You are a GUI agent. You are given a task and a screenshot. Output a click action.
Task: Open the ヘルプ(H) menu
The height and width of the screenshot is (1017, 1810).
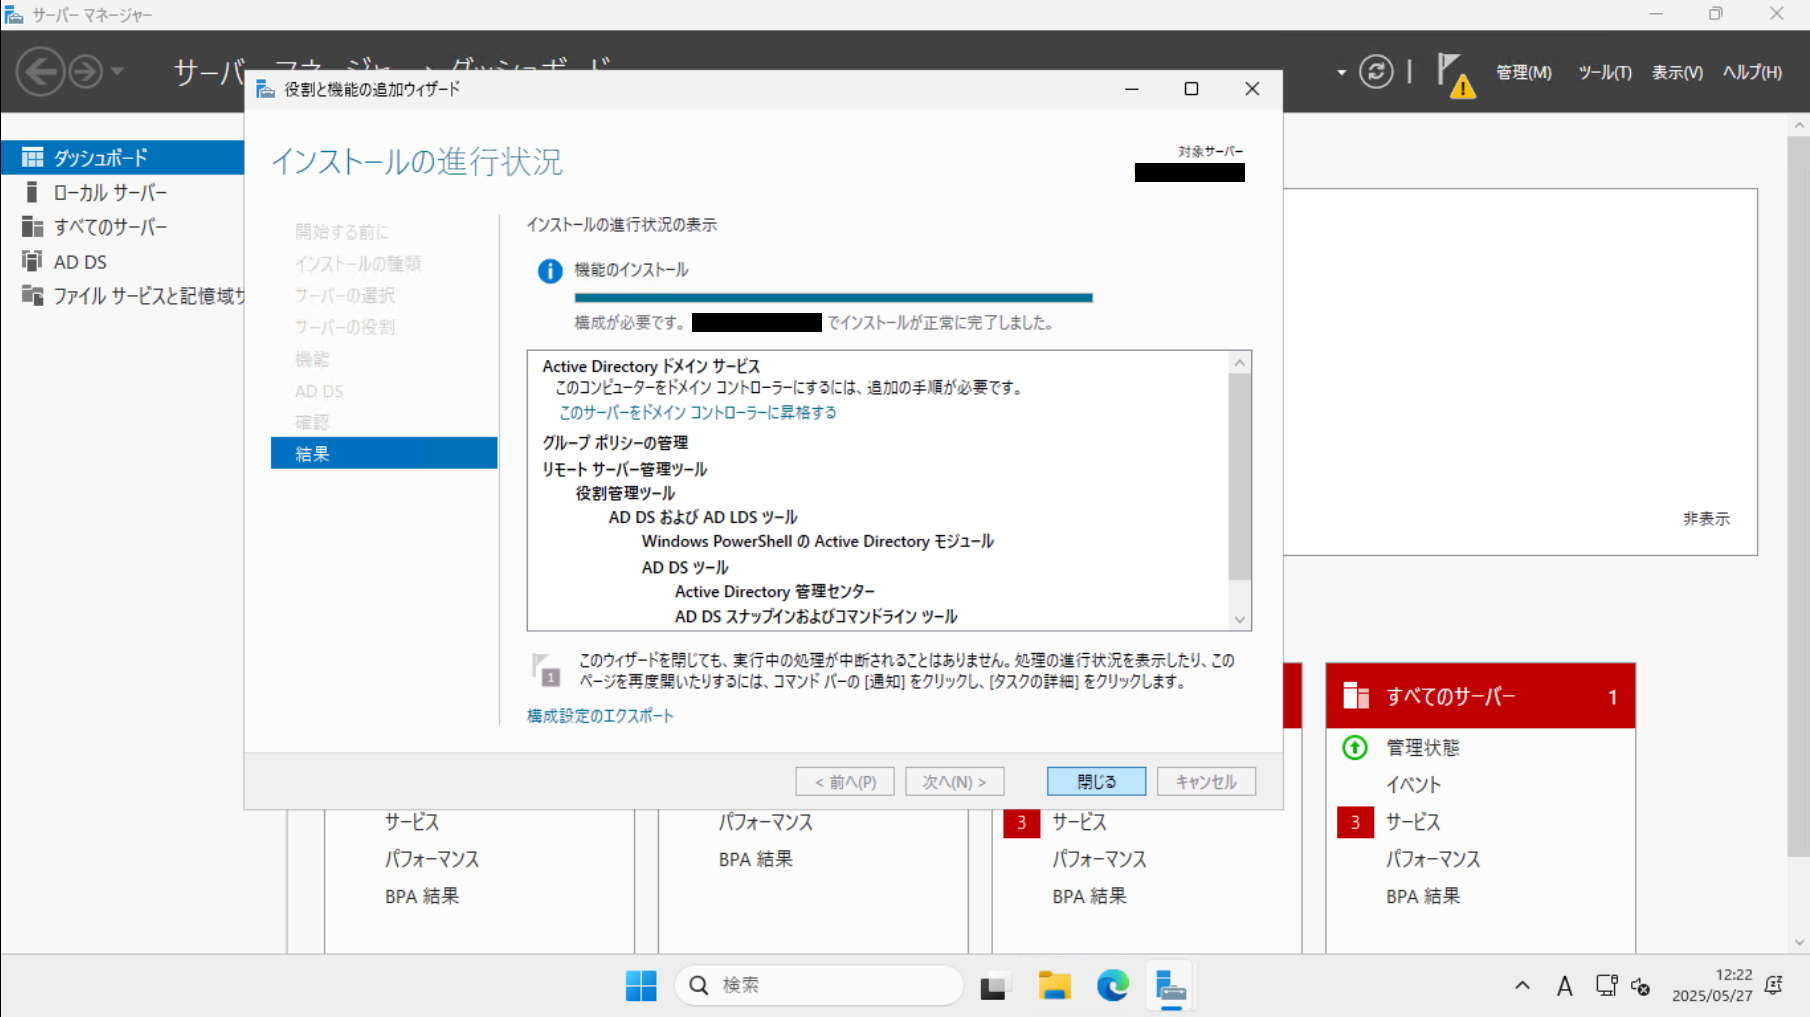[1752, 72]
